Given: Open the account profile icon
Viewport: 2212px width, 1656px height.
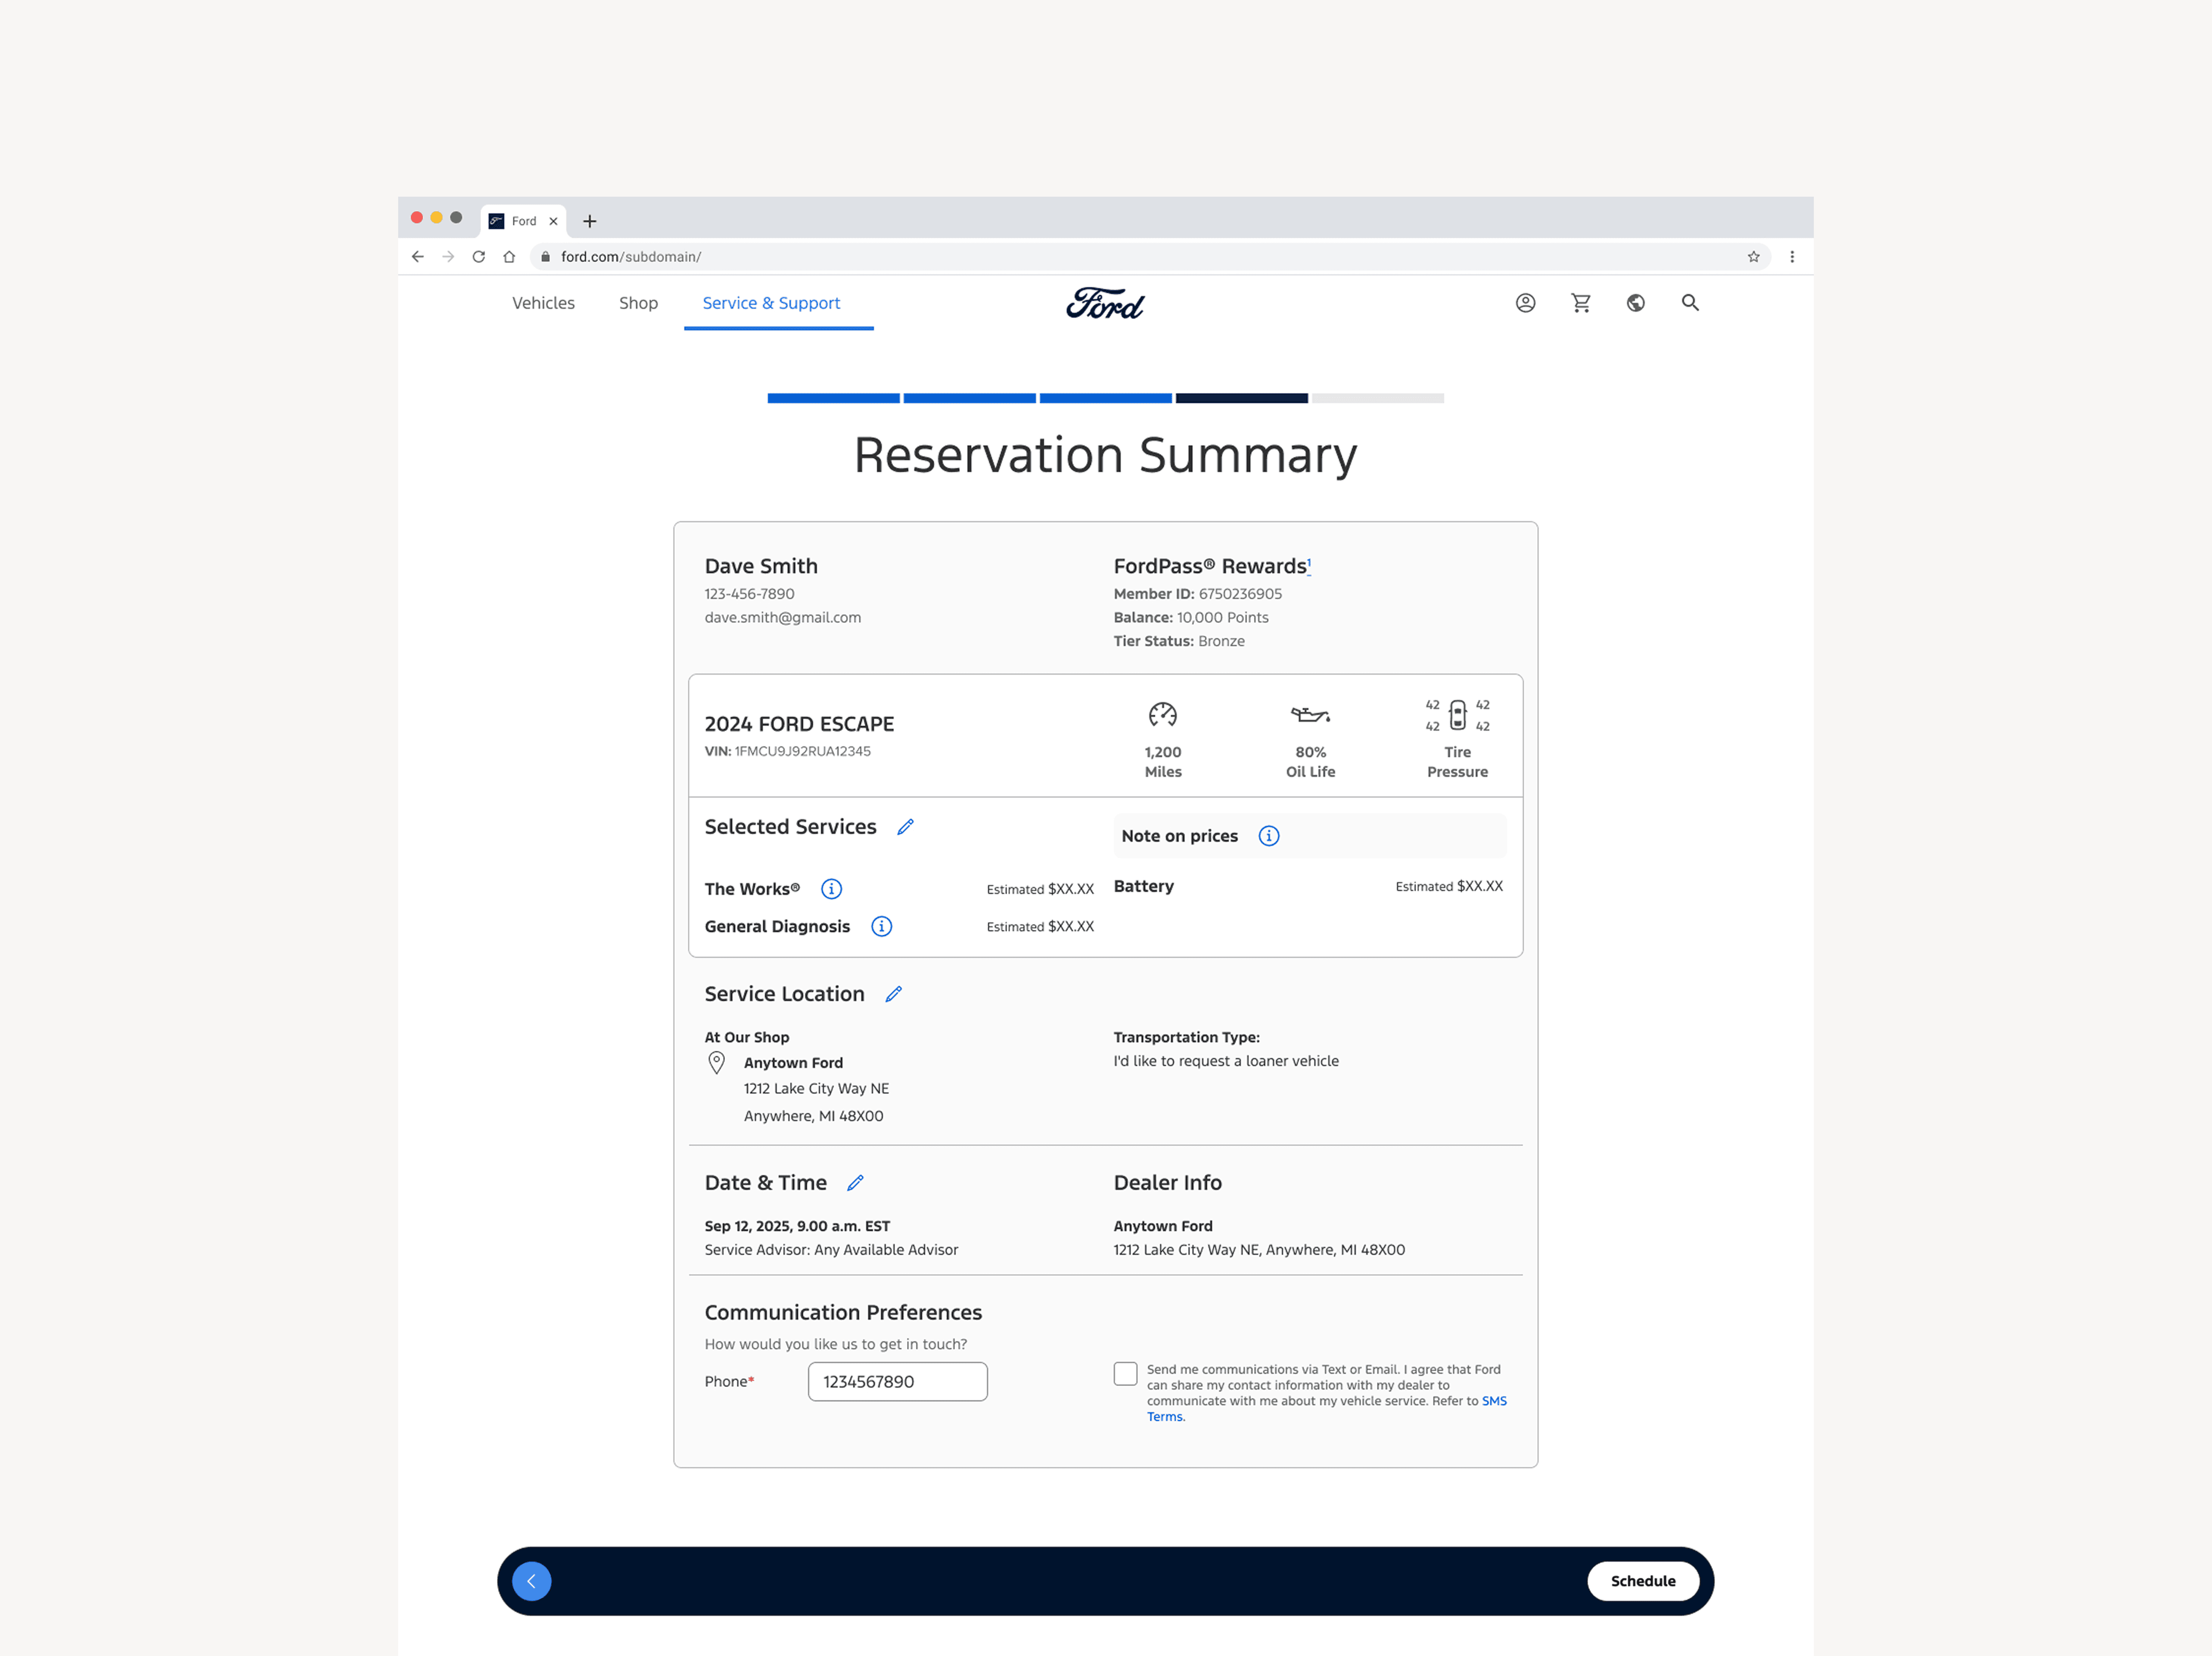Looking at the screenshot, I should click(x=1525, y=303).
